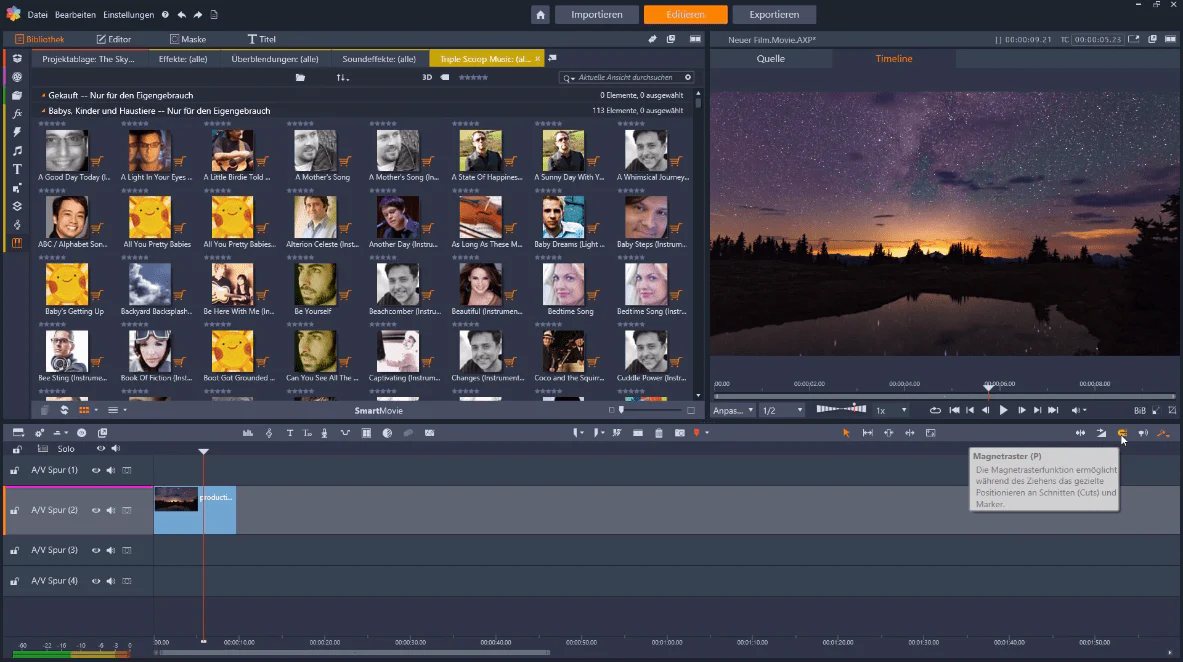Click the snapshot camera icon in timeline toolbar
The height and width of the screenshot is (662, 1183).
tap(680, 433)
